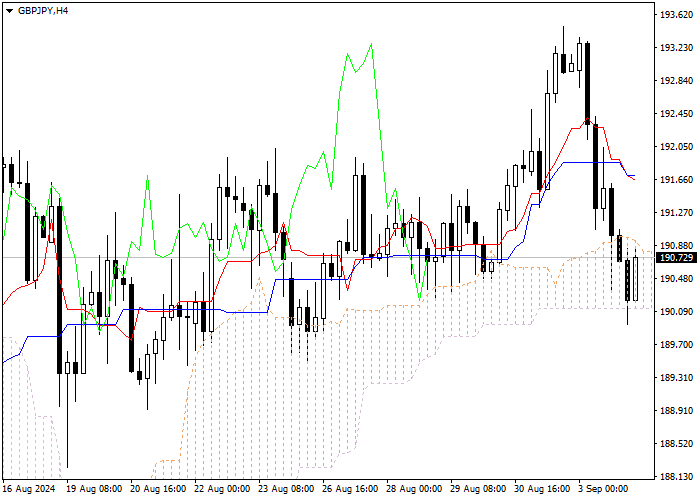This screenshot has width=700, height=500.
Task: Click the 193.230 price axis label
Action: 676,48
